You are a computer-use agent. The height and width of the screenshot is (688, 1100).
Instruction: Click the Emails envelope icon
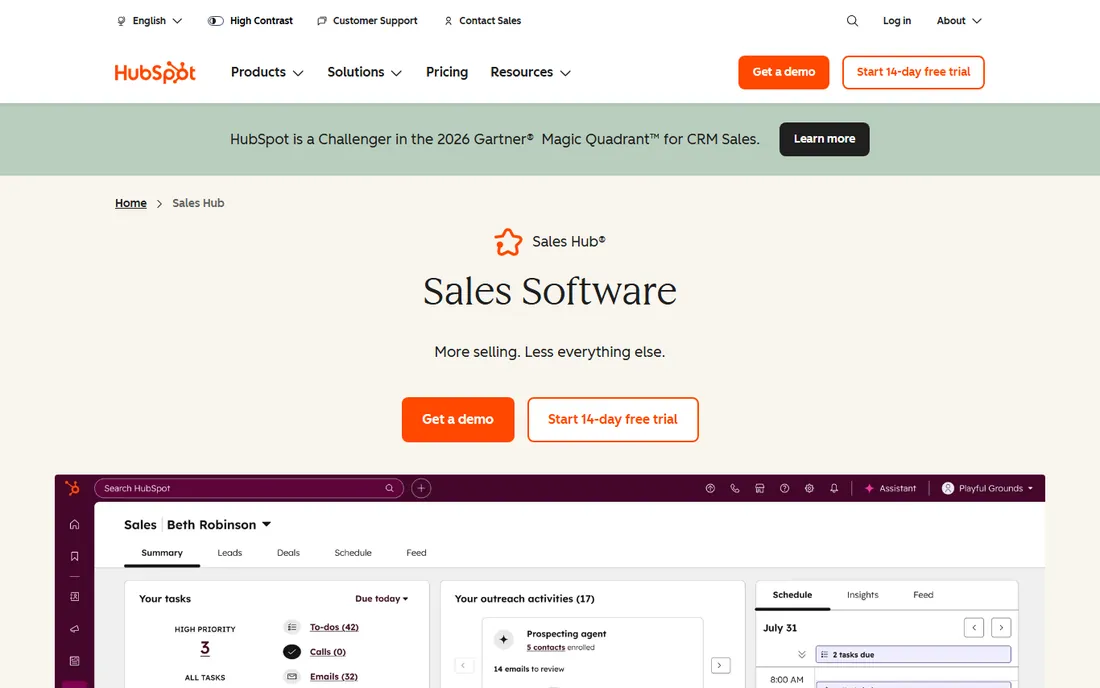coord(292,677)
